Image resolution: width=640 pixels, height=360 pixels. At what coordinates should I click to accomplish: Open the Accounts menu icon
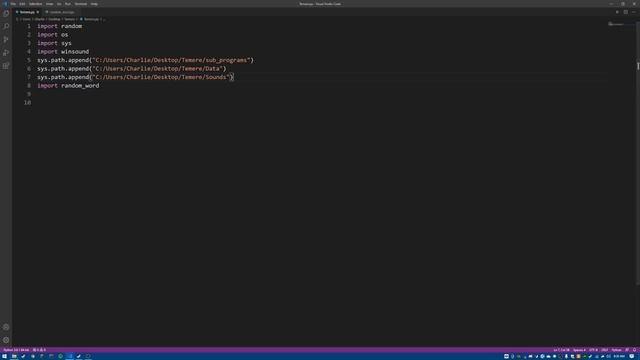pos(6,327)
